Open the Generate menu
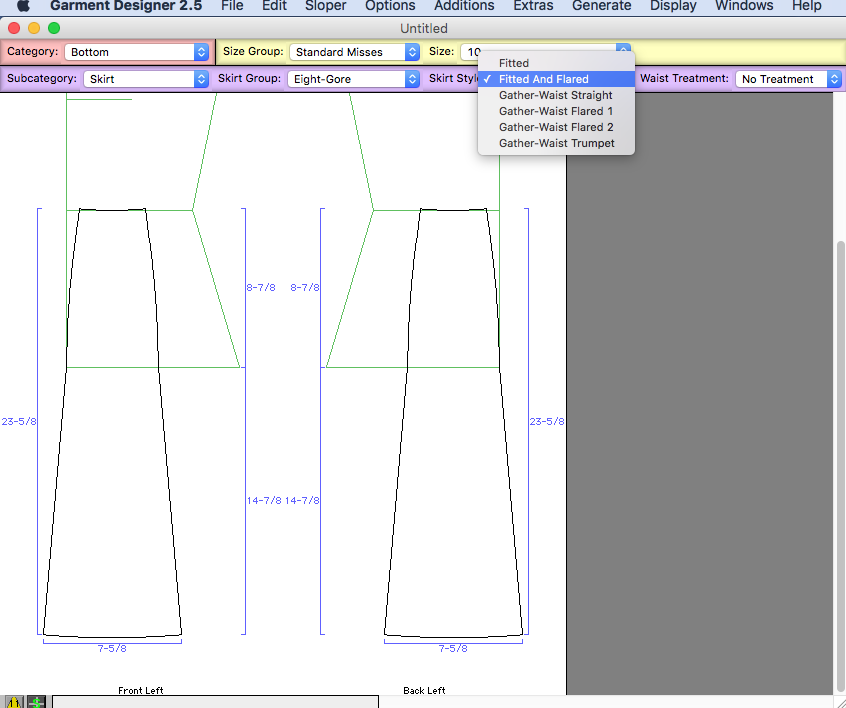This screenshot has height=708, width=846. 602,6
